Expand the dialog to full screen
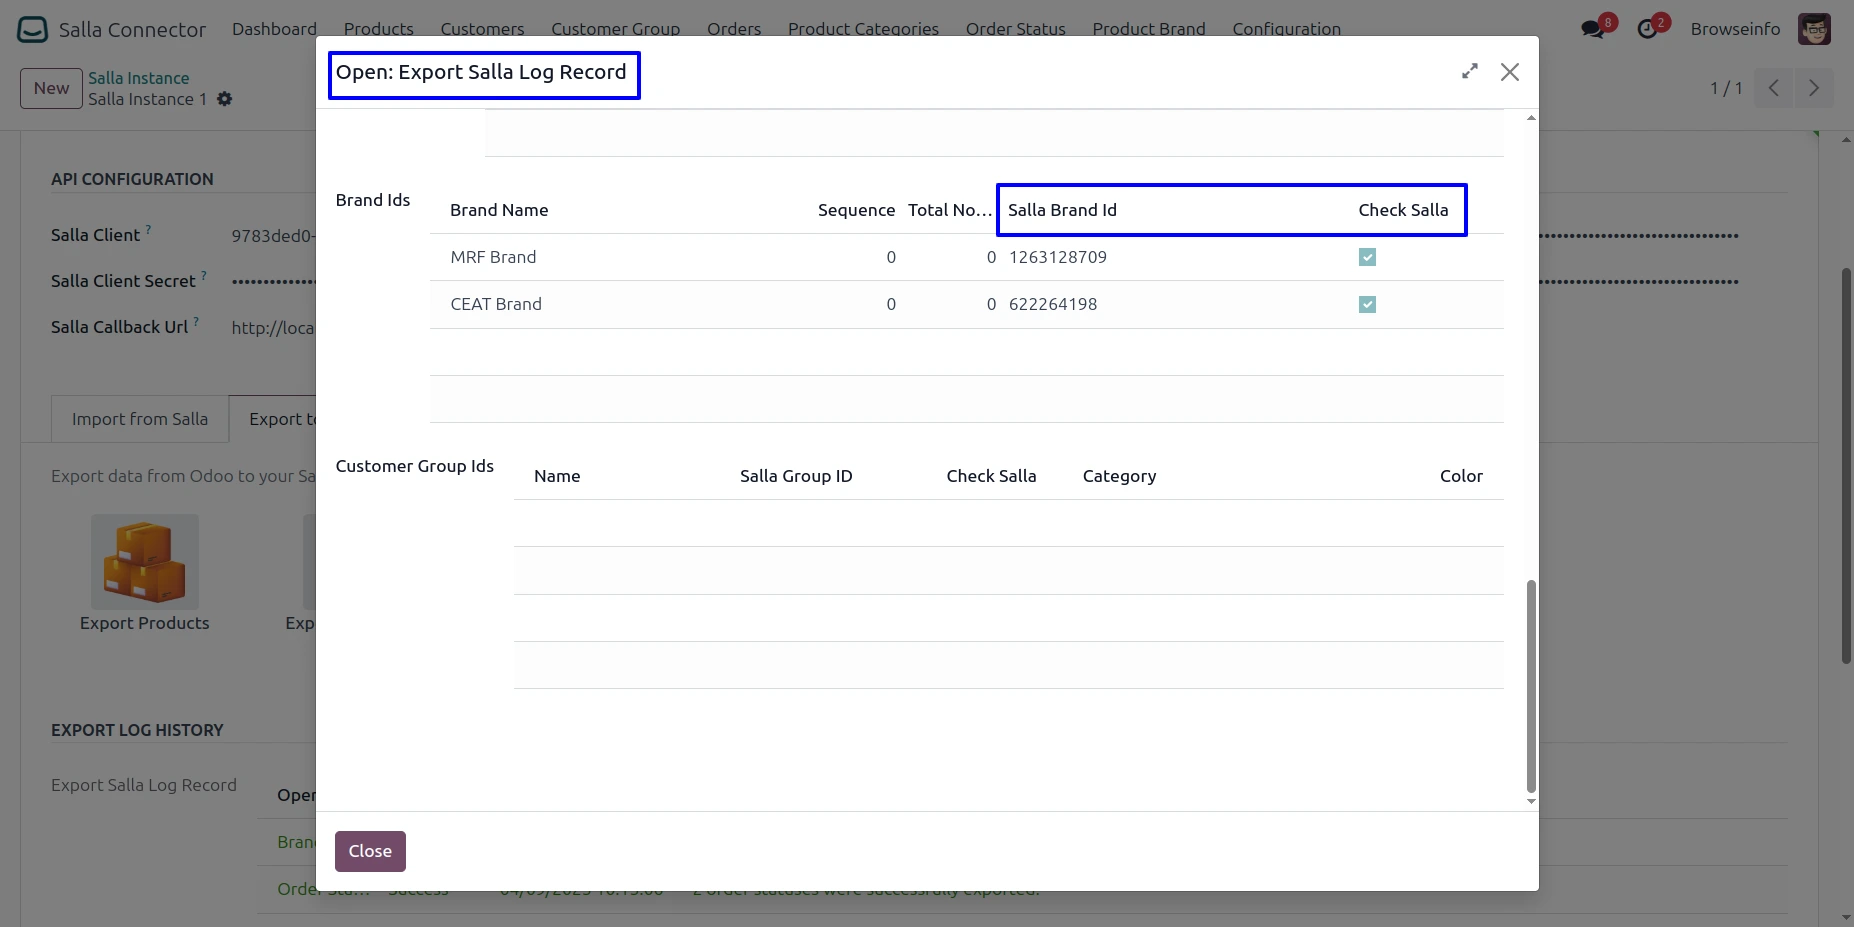Viewport: 1854px width, 927px height. [1469, 72]
